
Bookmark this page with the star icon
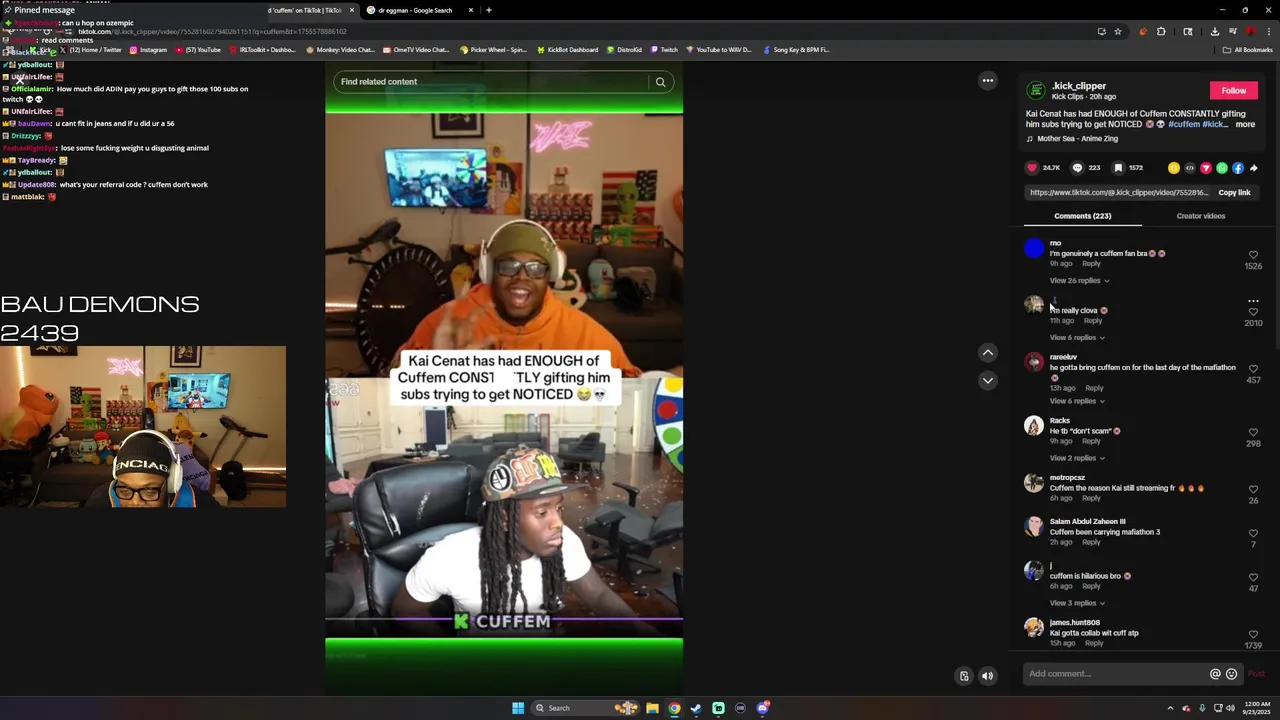(x=1118, y=31)
